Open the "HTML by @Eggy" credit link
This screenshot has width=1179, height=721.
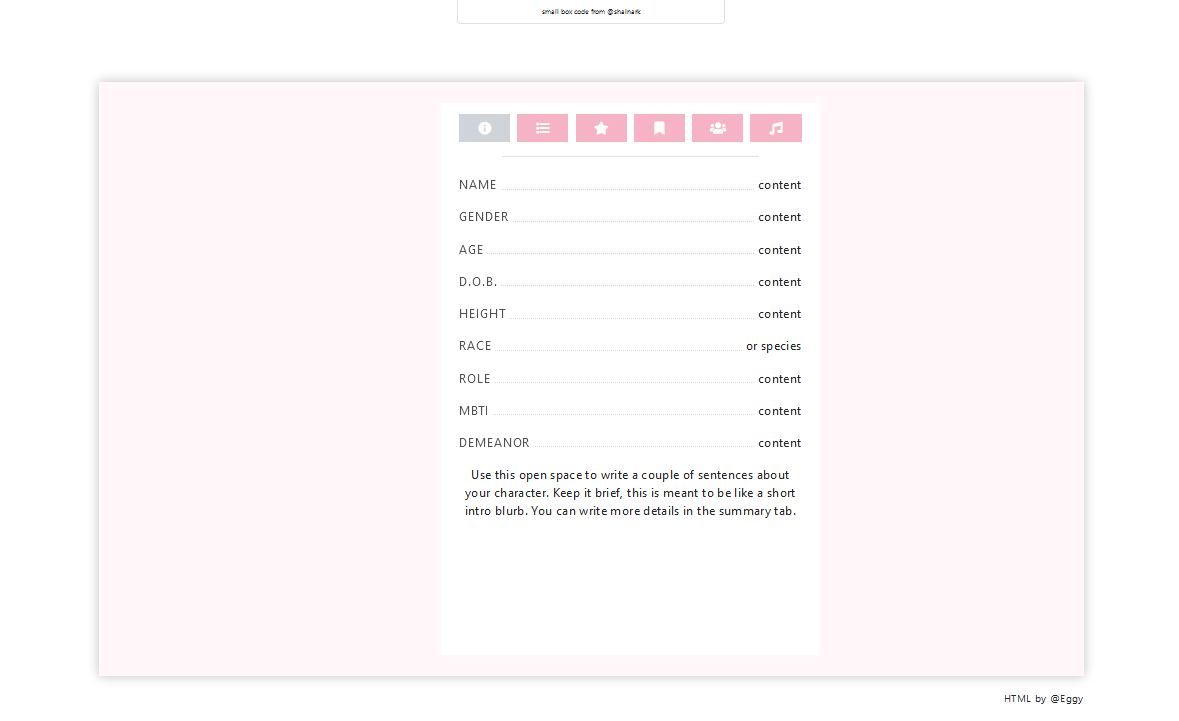[x=1042, y=698]
